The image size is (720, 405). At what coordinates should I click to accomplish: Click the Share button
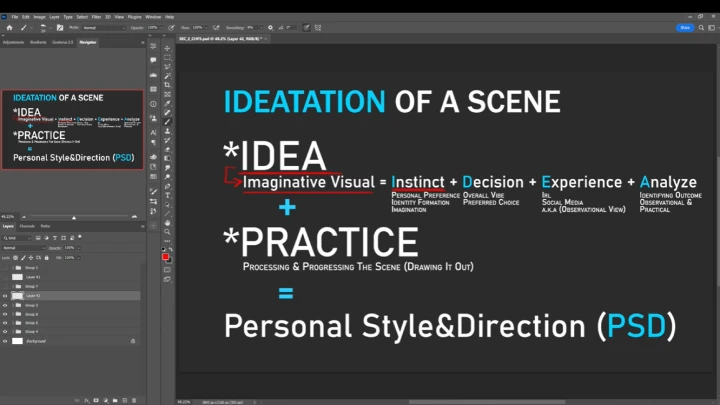(685, 28)
